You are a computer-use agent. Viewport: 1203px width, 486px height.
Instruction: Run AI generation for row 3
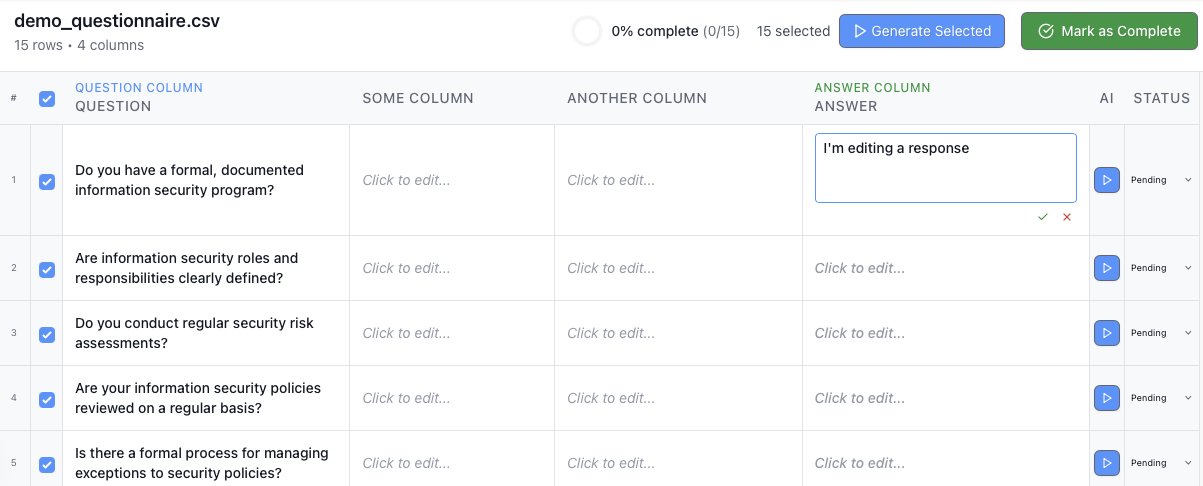coord(1106,333)
